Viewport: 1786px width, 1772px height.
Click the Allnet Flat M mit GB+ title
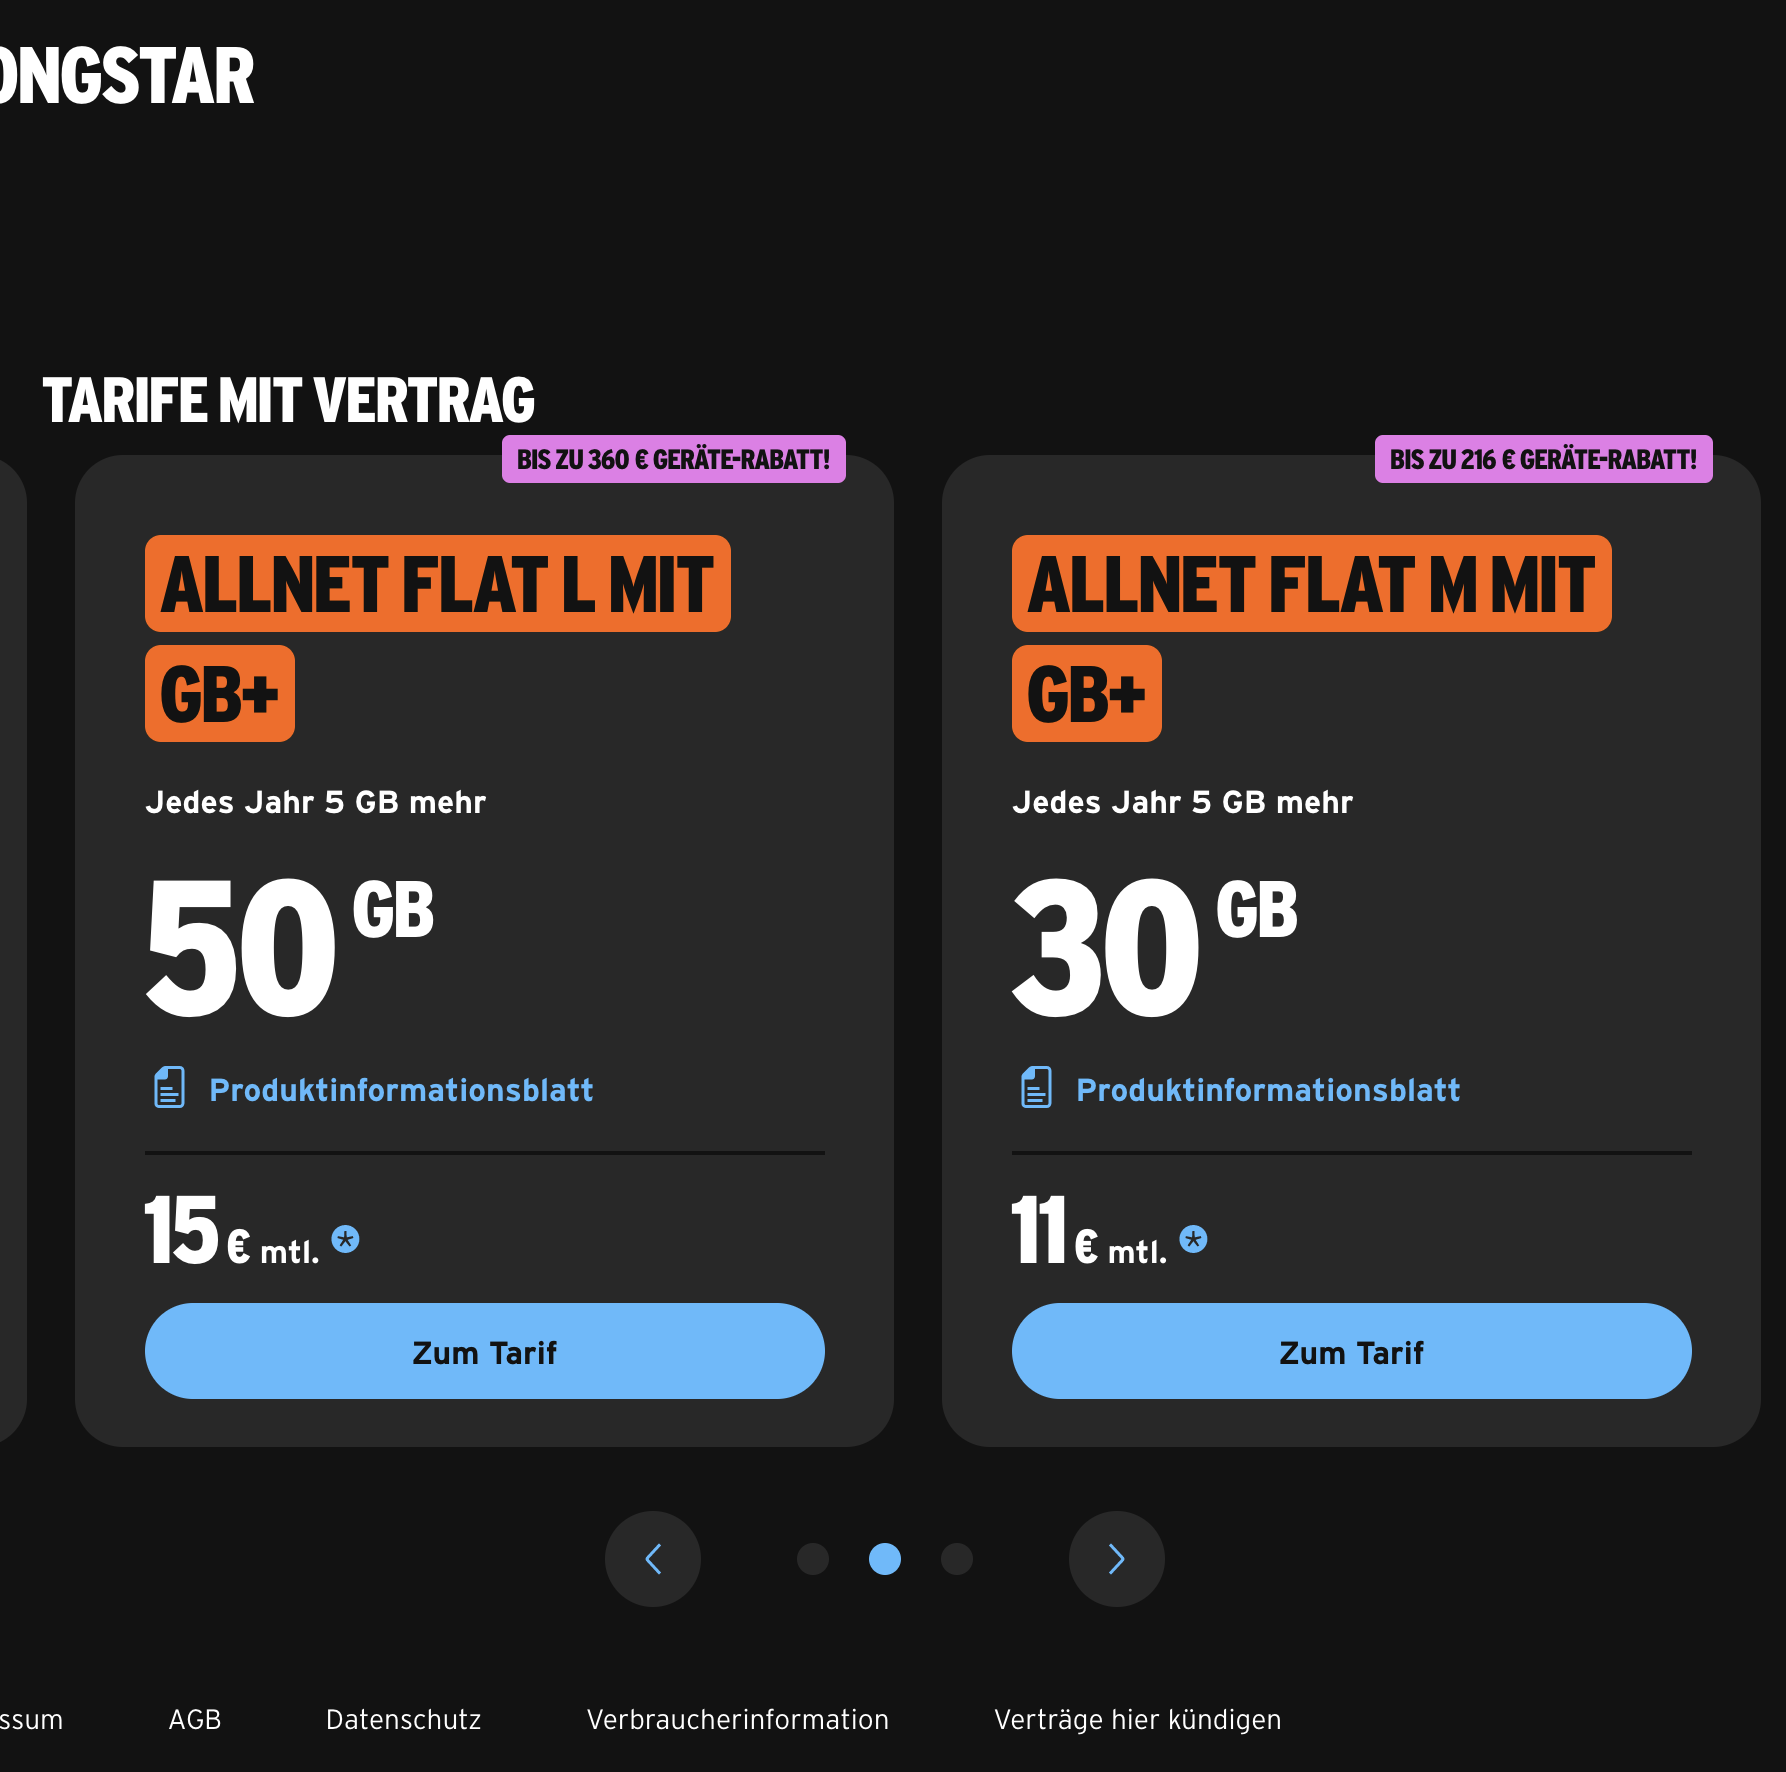tap(1311, 585)
